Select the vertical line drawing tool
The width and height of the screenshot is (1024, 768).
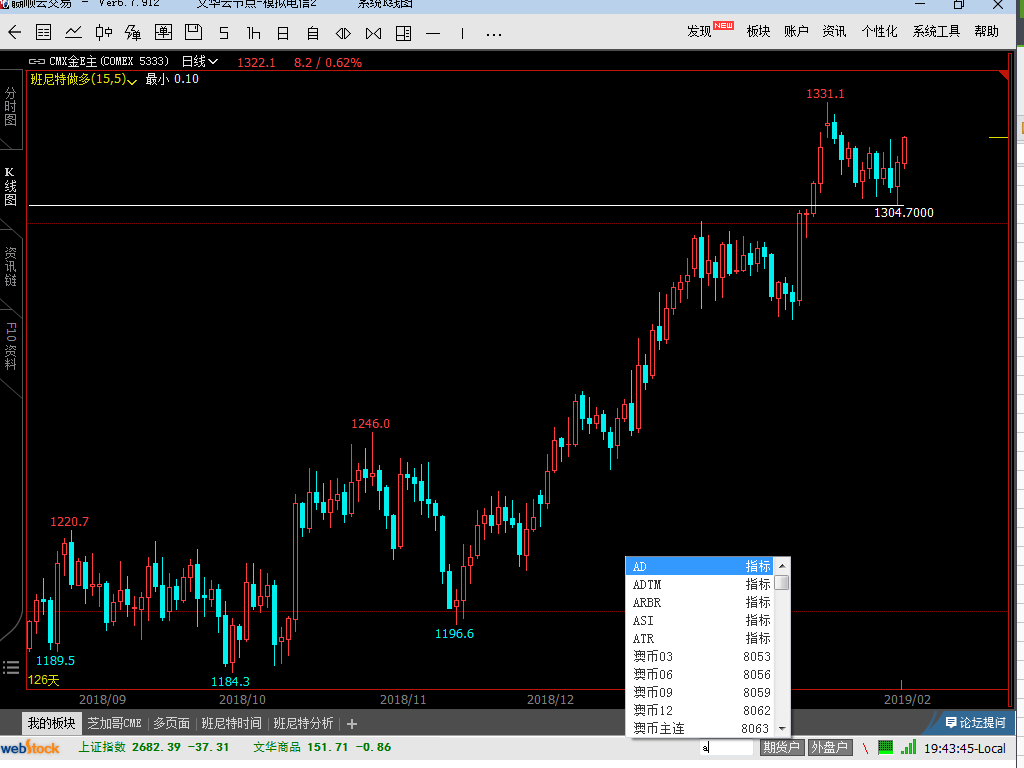[462, 33]
